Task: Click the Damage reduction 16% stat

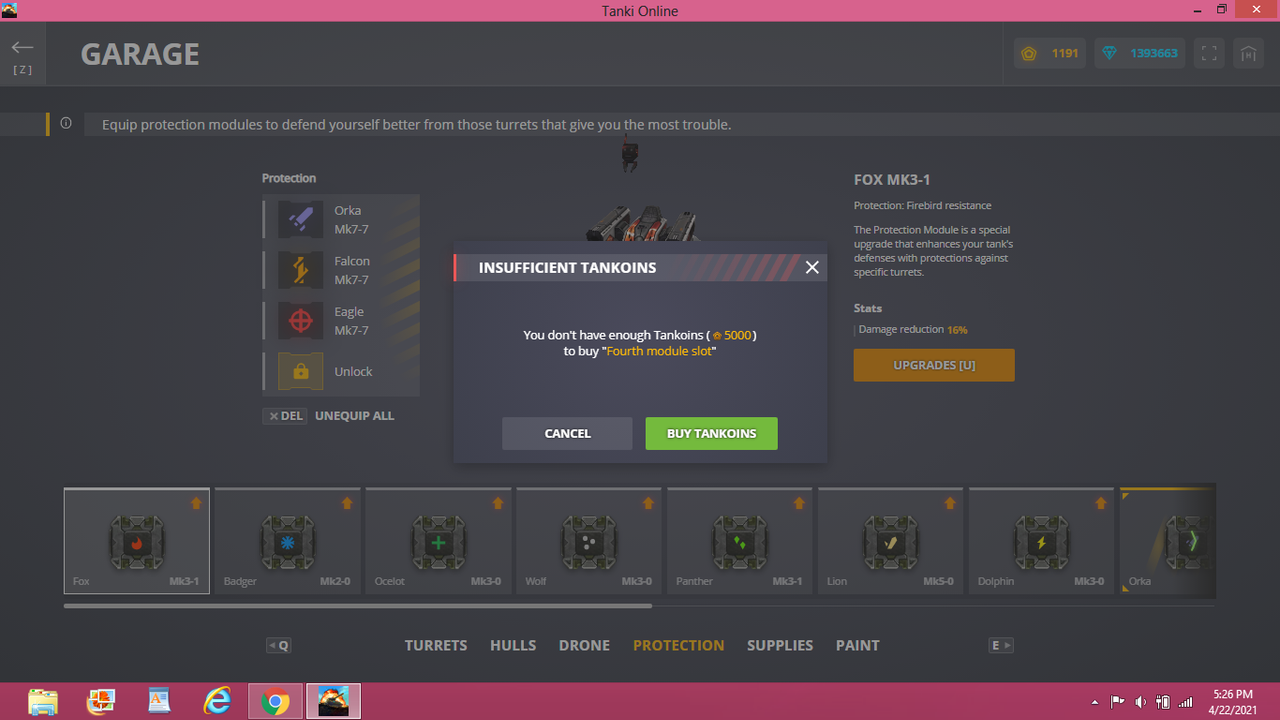Action: click(x=912, y=329)
